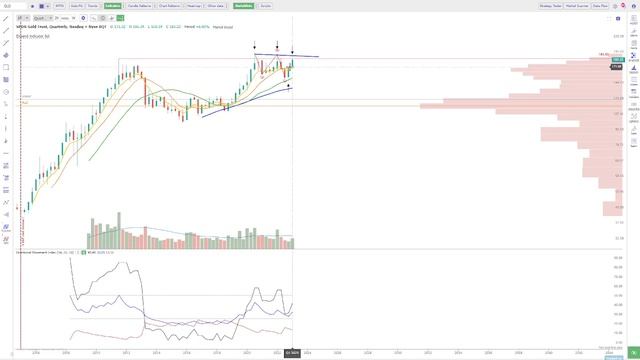640x360 pixels.
Task: Click the green icon after the crosshair tool
Action: tap(120, 18)
